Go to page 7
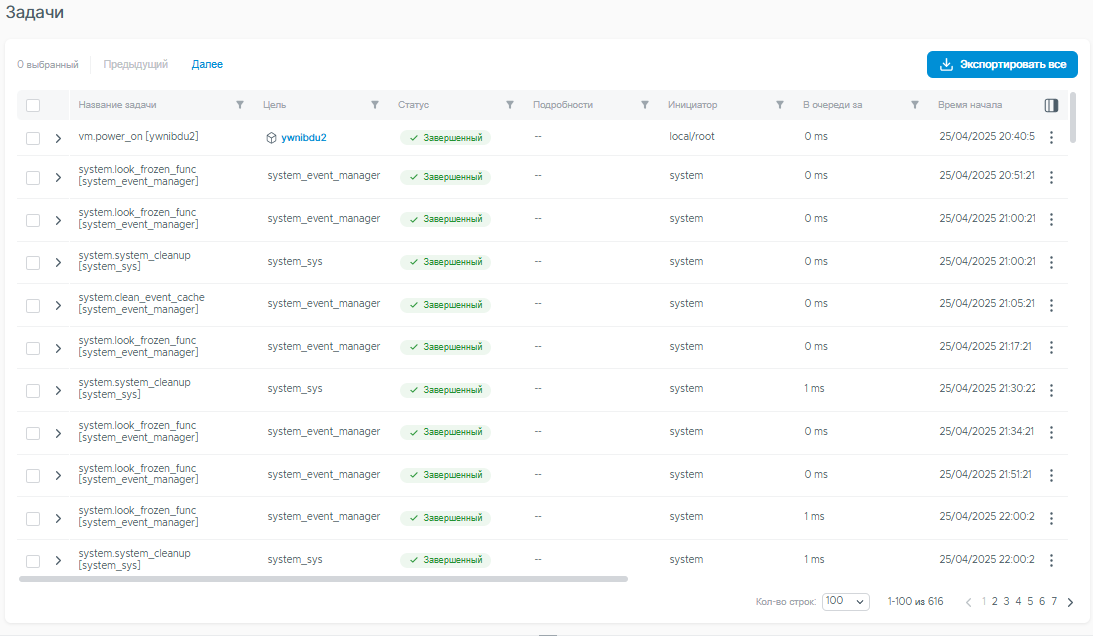Viewport: 1093px width, 636px height. coord(1054,601)
